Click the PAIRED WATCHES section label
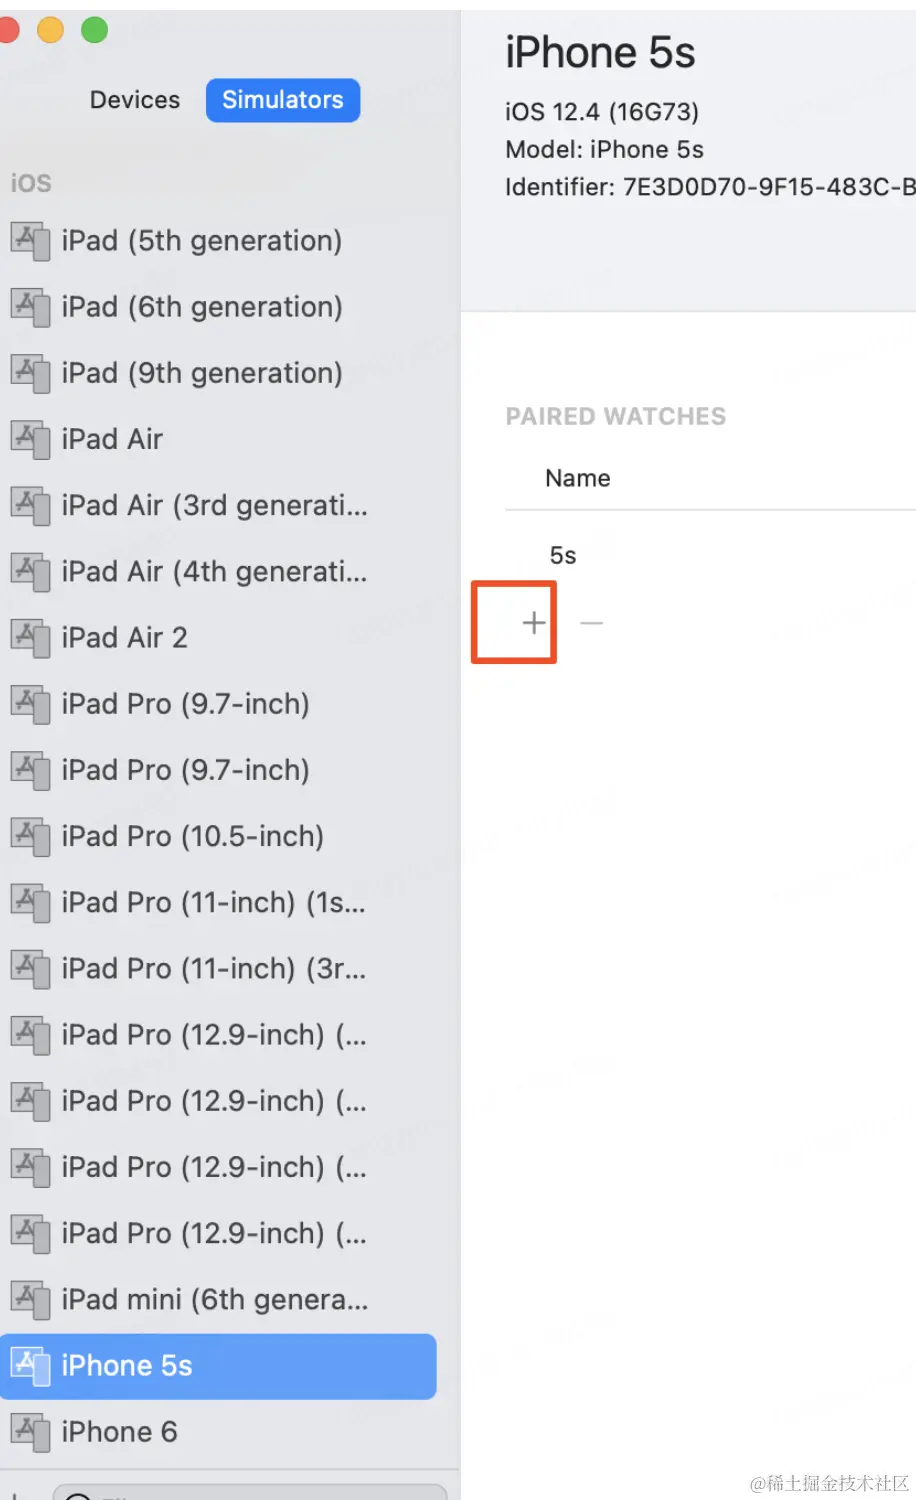The image size is (916, 1500). tap(616, 416)
